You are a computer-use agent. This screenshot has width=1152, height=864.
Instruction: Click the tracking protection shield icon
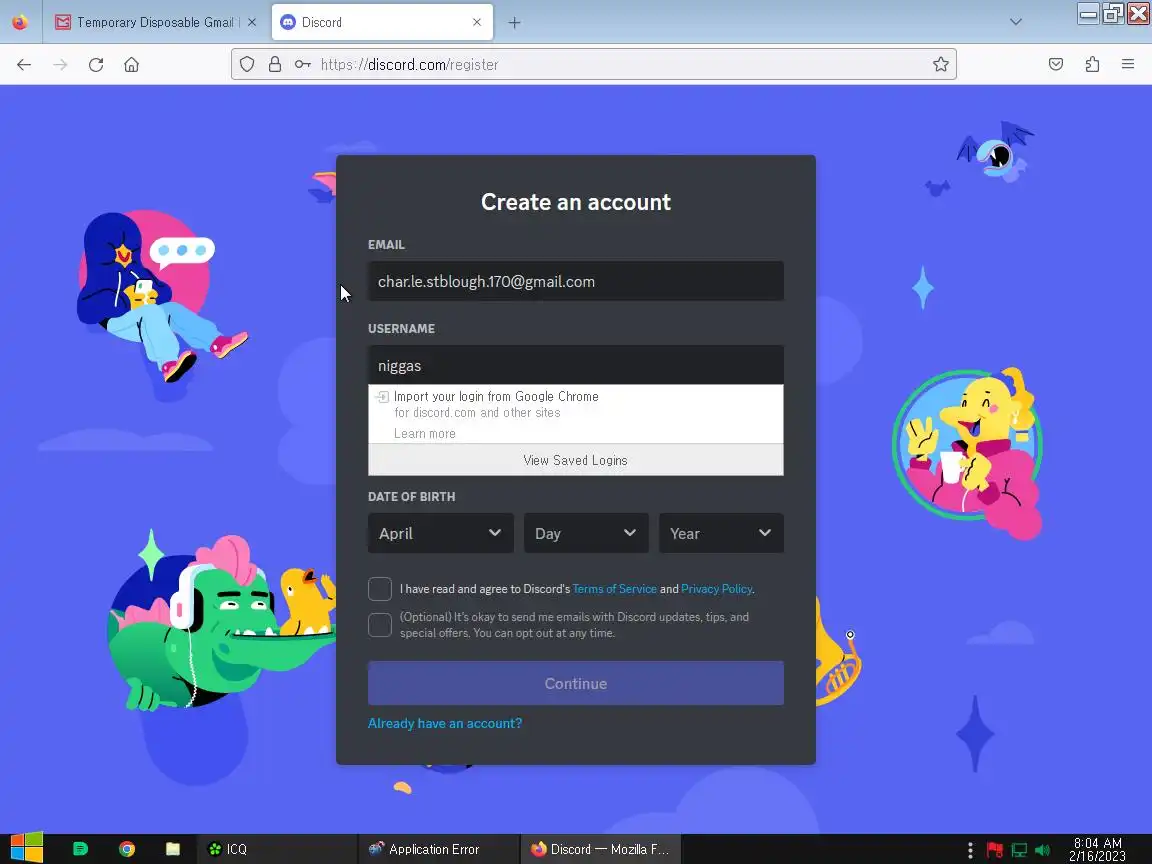pyautogui.click(x=247, y=65)
